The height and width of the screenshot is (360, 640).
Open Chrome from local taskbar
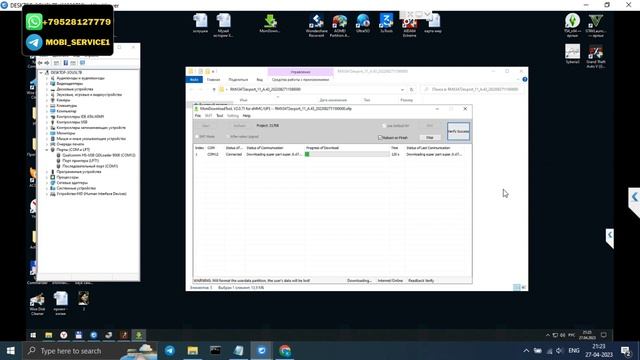pos(284,351)
